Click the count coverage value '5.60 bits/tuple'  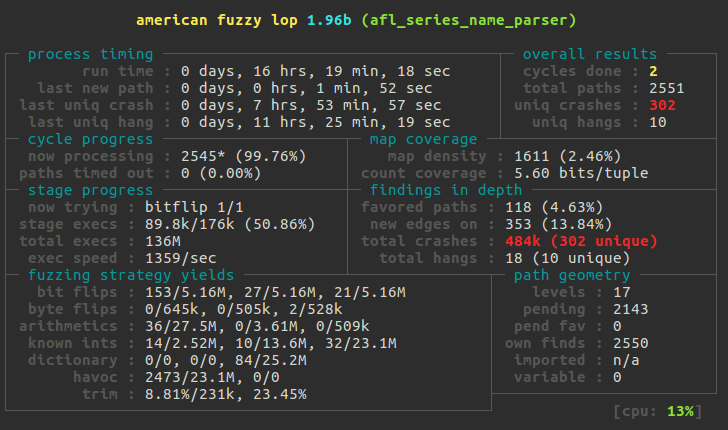[581, 173]
